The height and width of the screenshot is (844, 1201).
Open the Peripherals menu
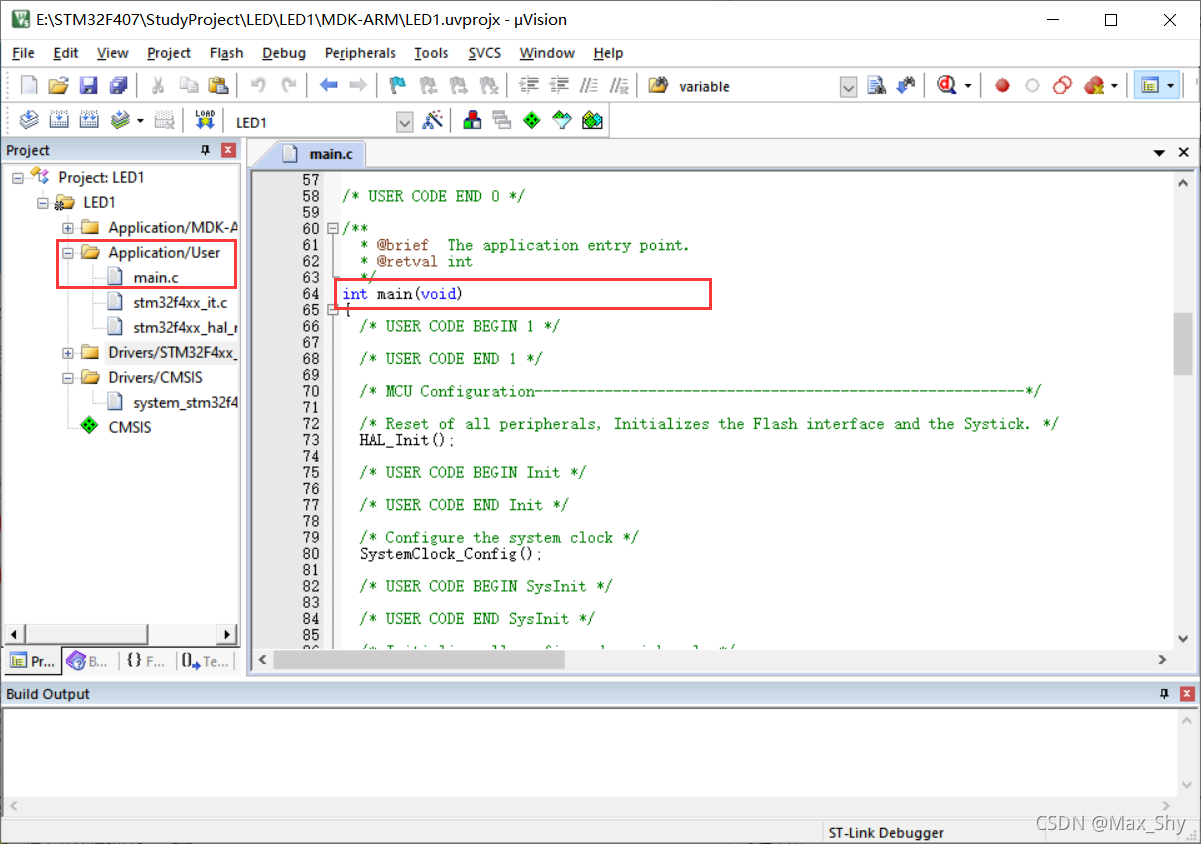360,53
